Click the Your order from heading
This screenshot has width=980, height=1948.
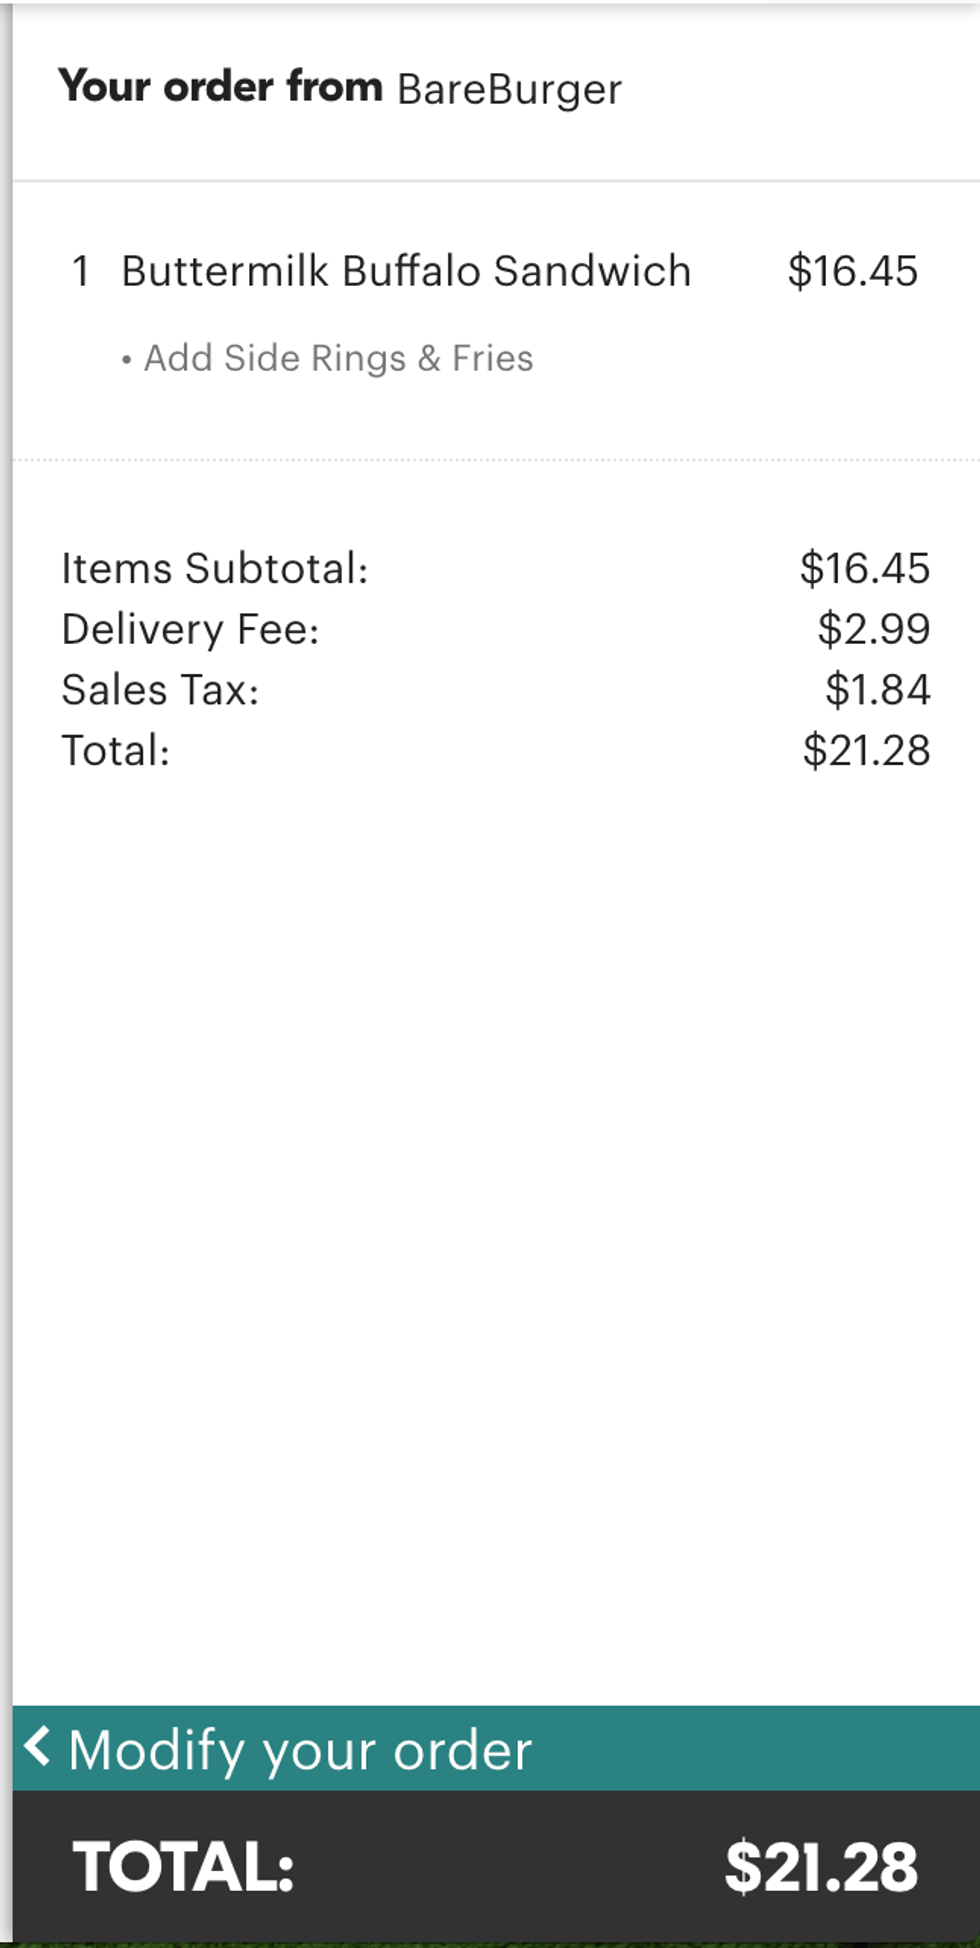(x=220, y=86)
